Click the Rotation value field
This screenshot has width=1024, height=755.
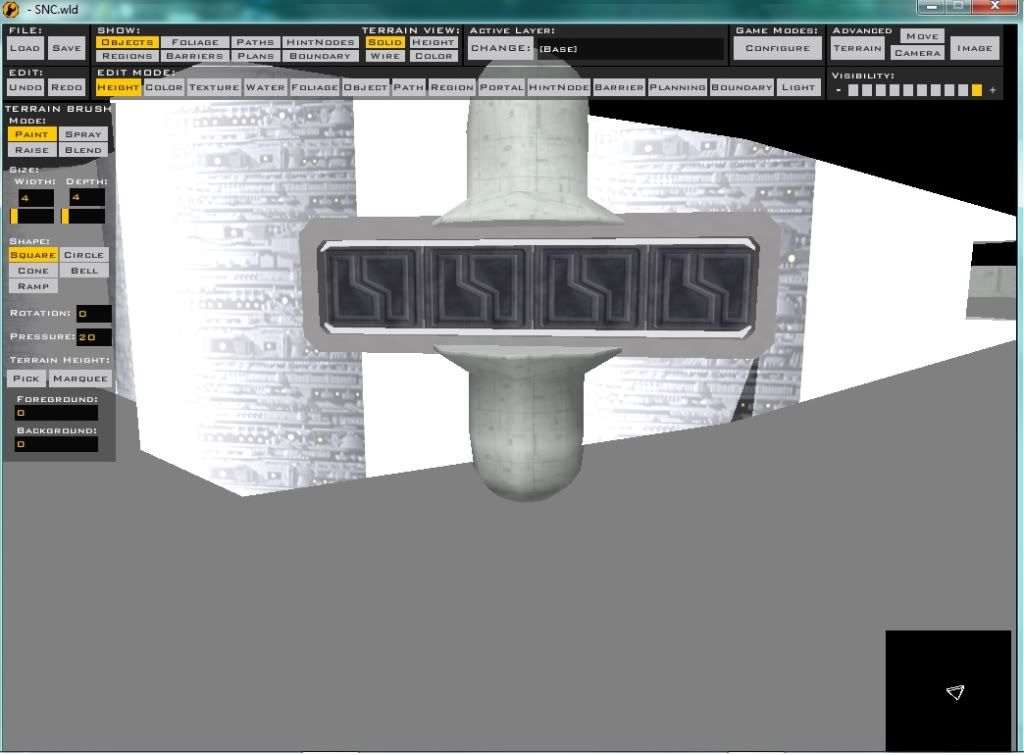(x=94, y=313)
